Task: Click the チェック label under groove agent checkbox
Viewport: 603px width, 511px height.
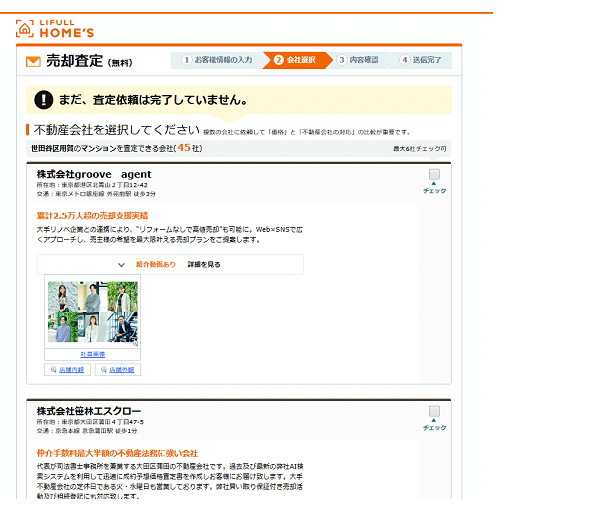Action: [435, 191]
